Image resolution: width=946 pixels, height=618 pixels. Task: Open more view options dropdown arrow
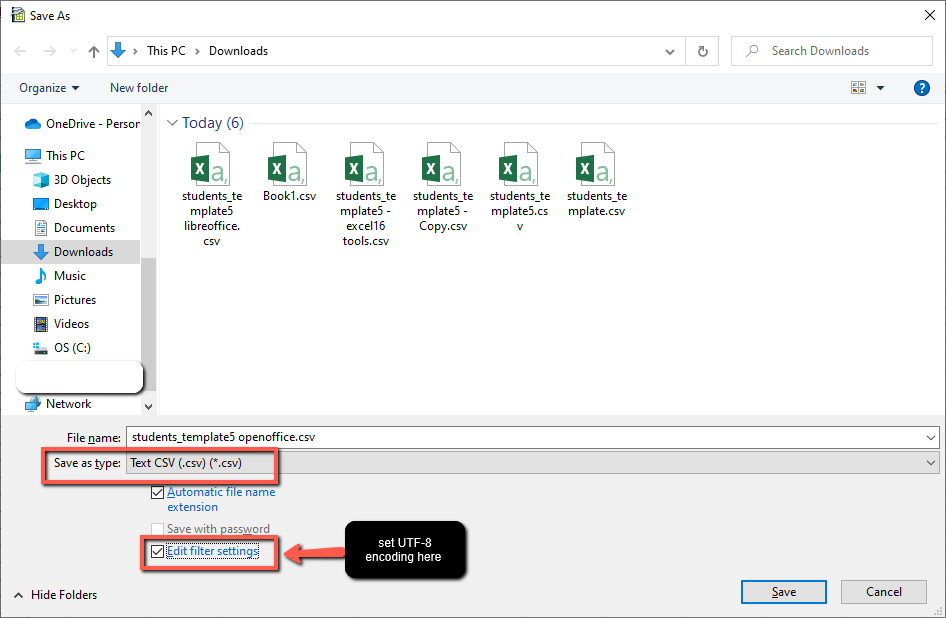coord(880,88)
